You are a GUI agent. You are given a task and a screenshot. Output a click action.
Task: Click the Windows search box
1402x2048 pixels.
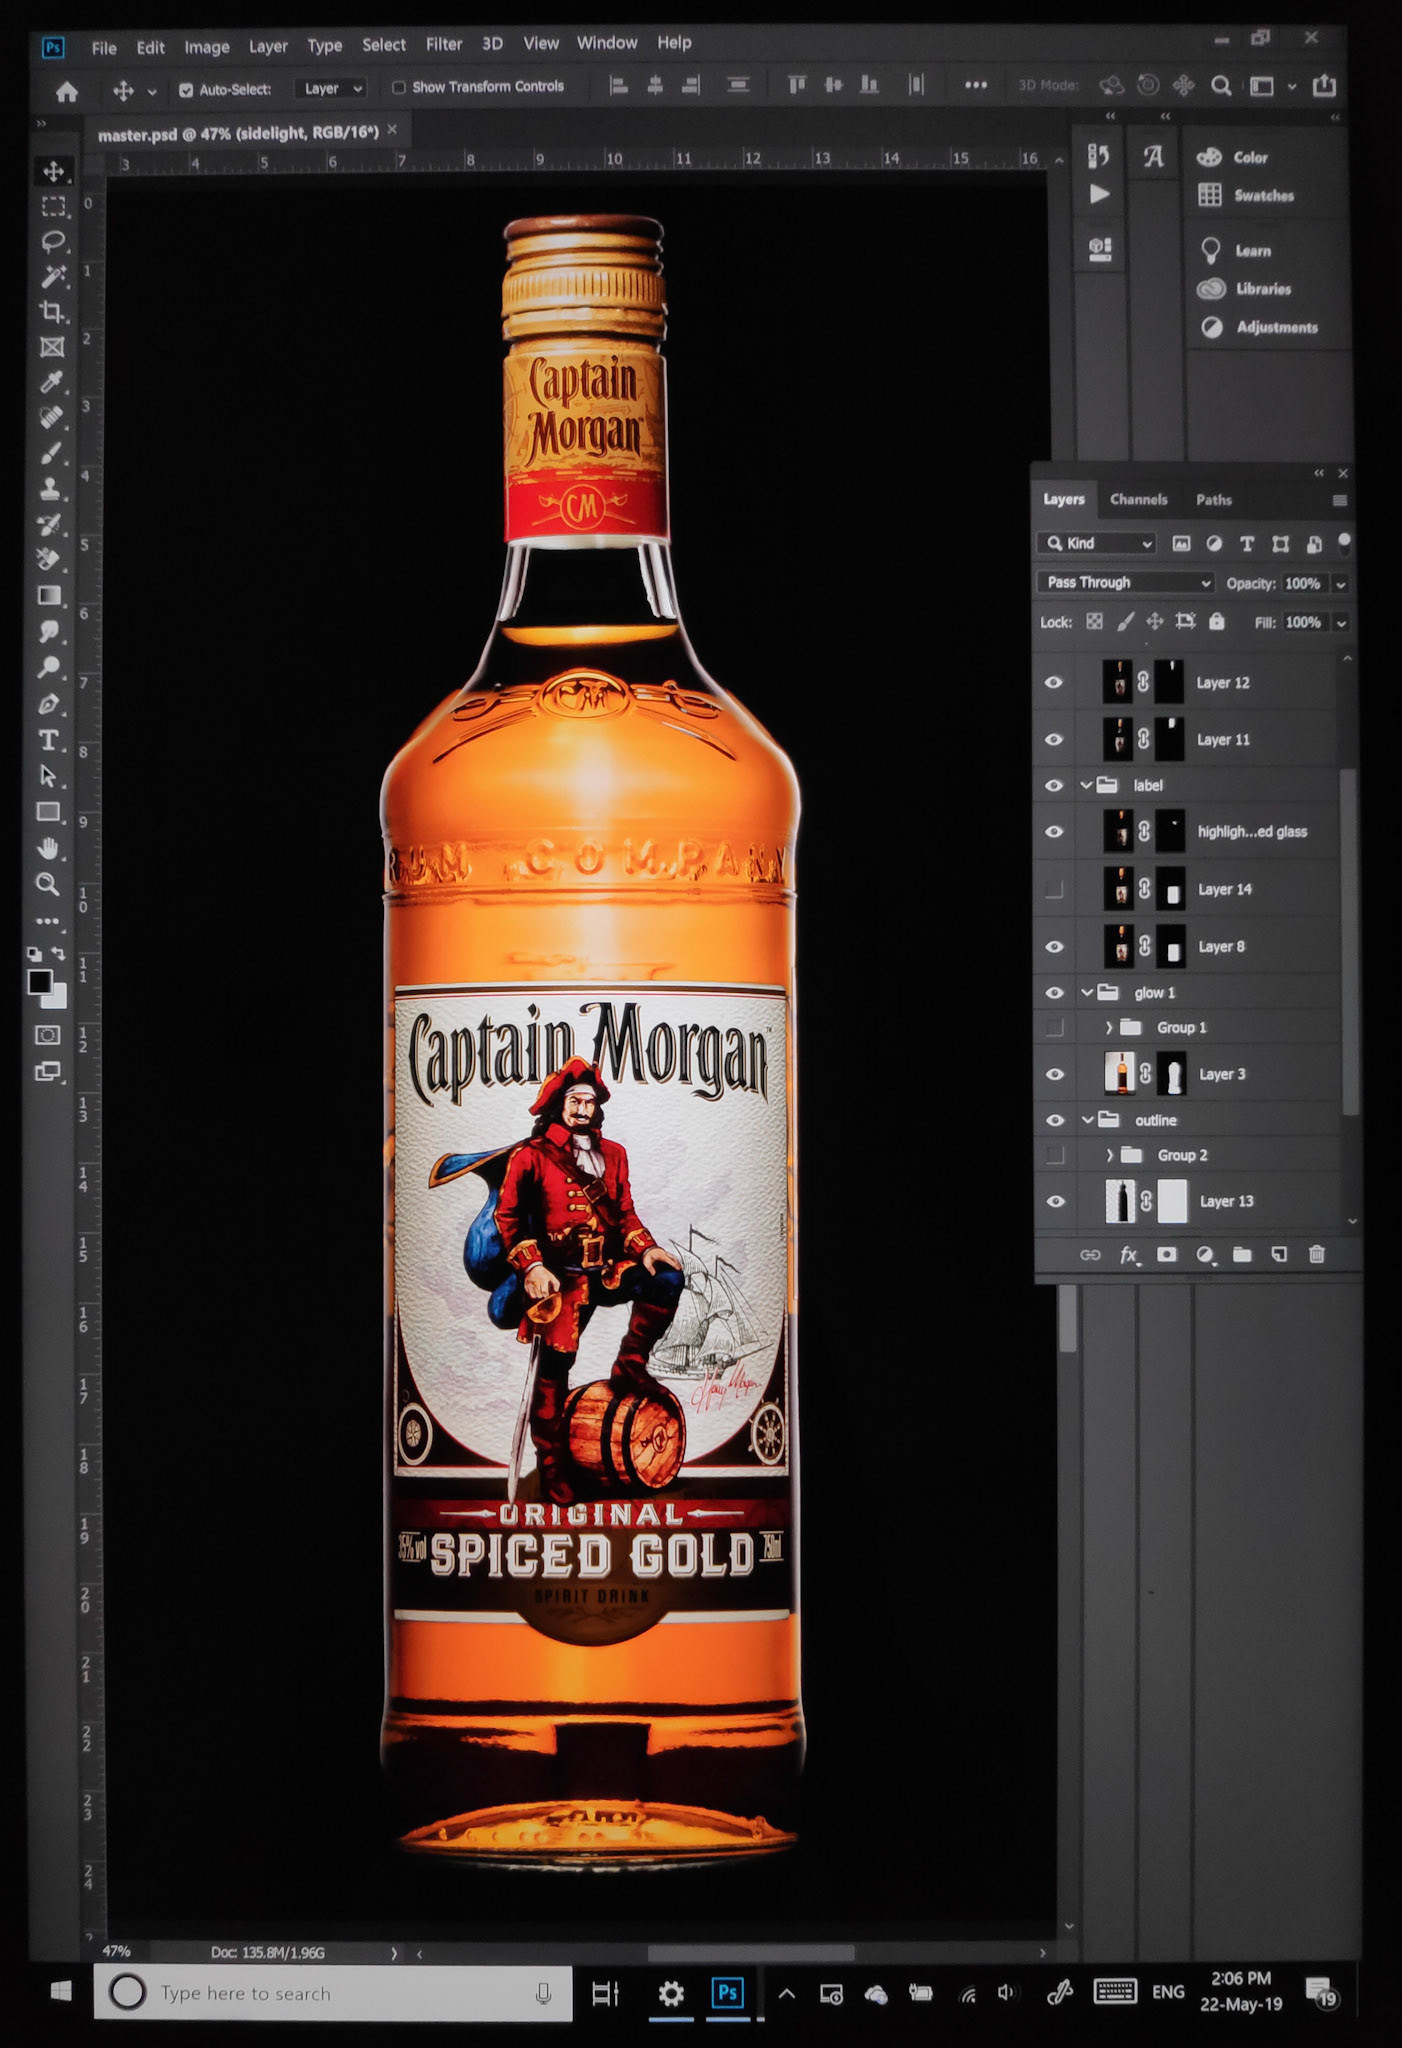click(x=333, y=1993)
